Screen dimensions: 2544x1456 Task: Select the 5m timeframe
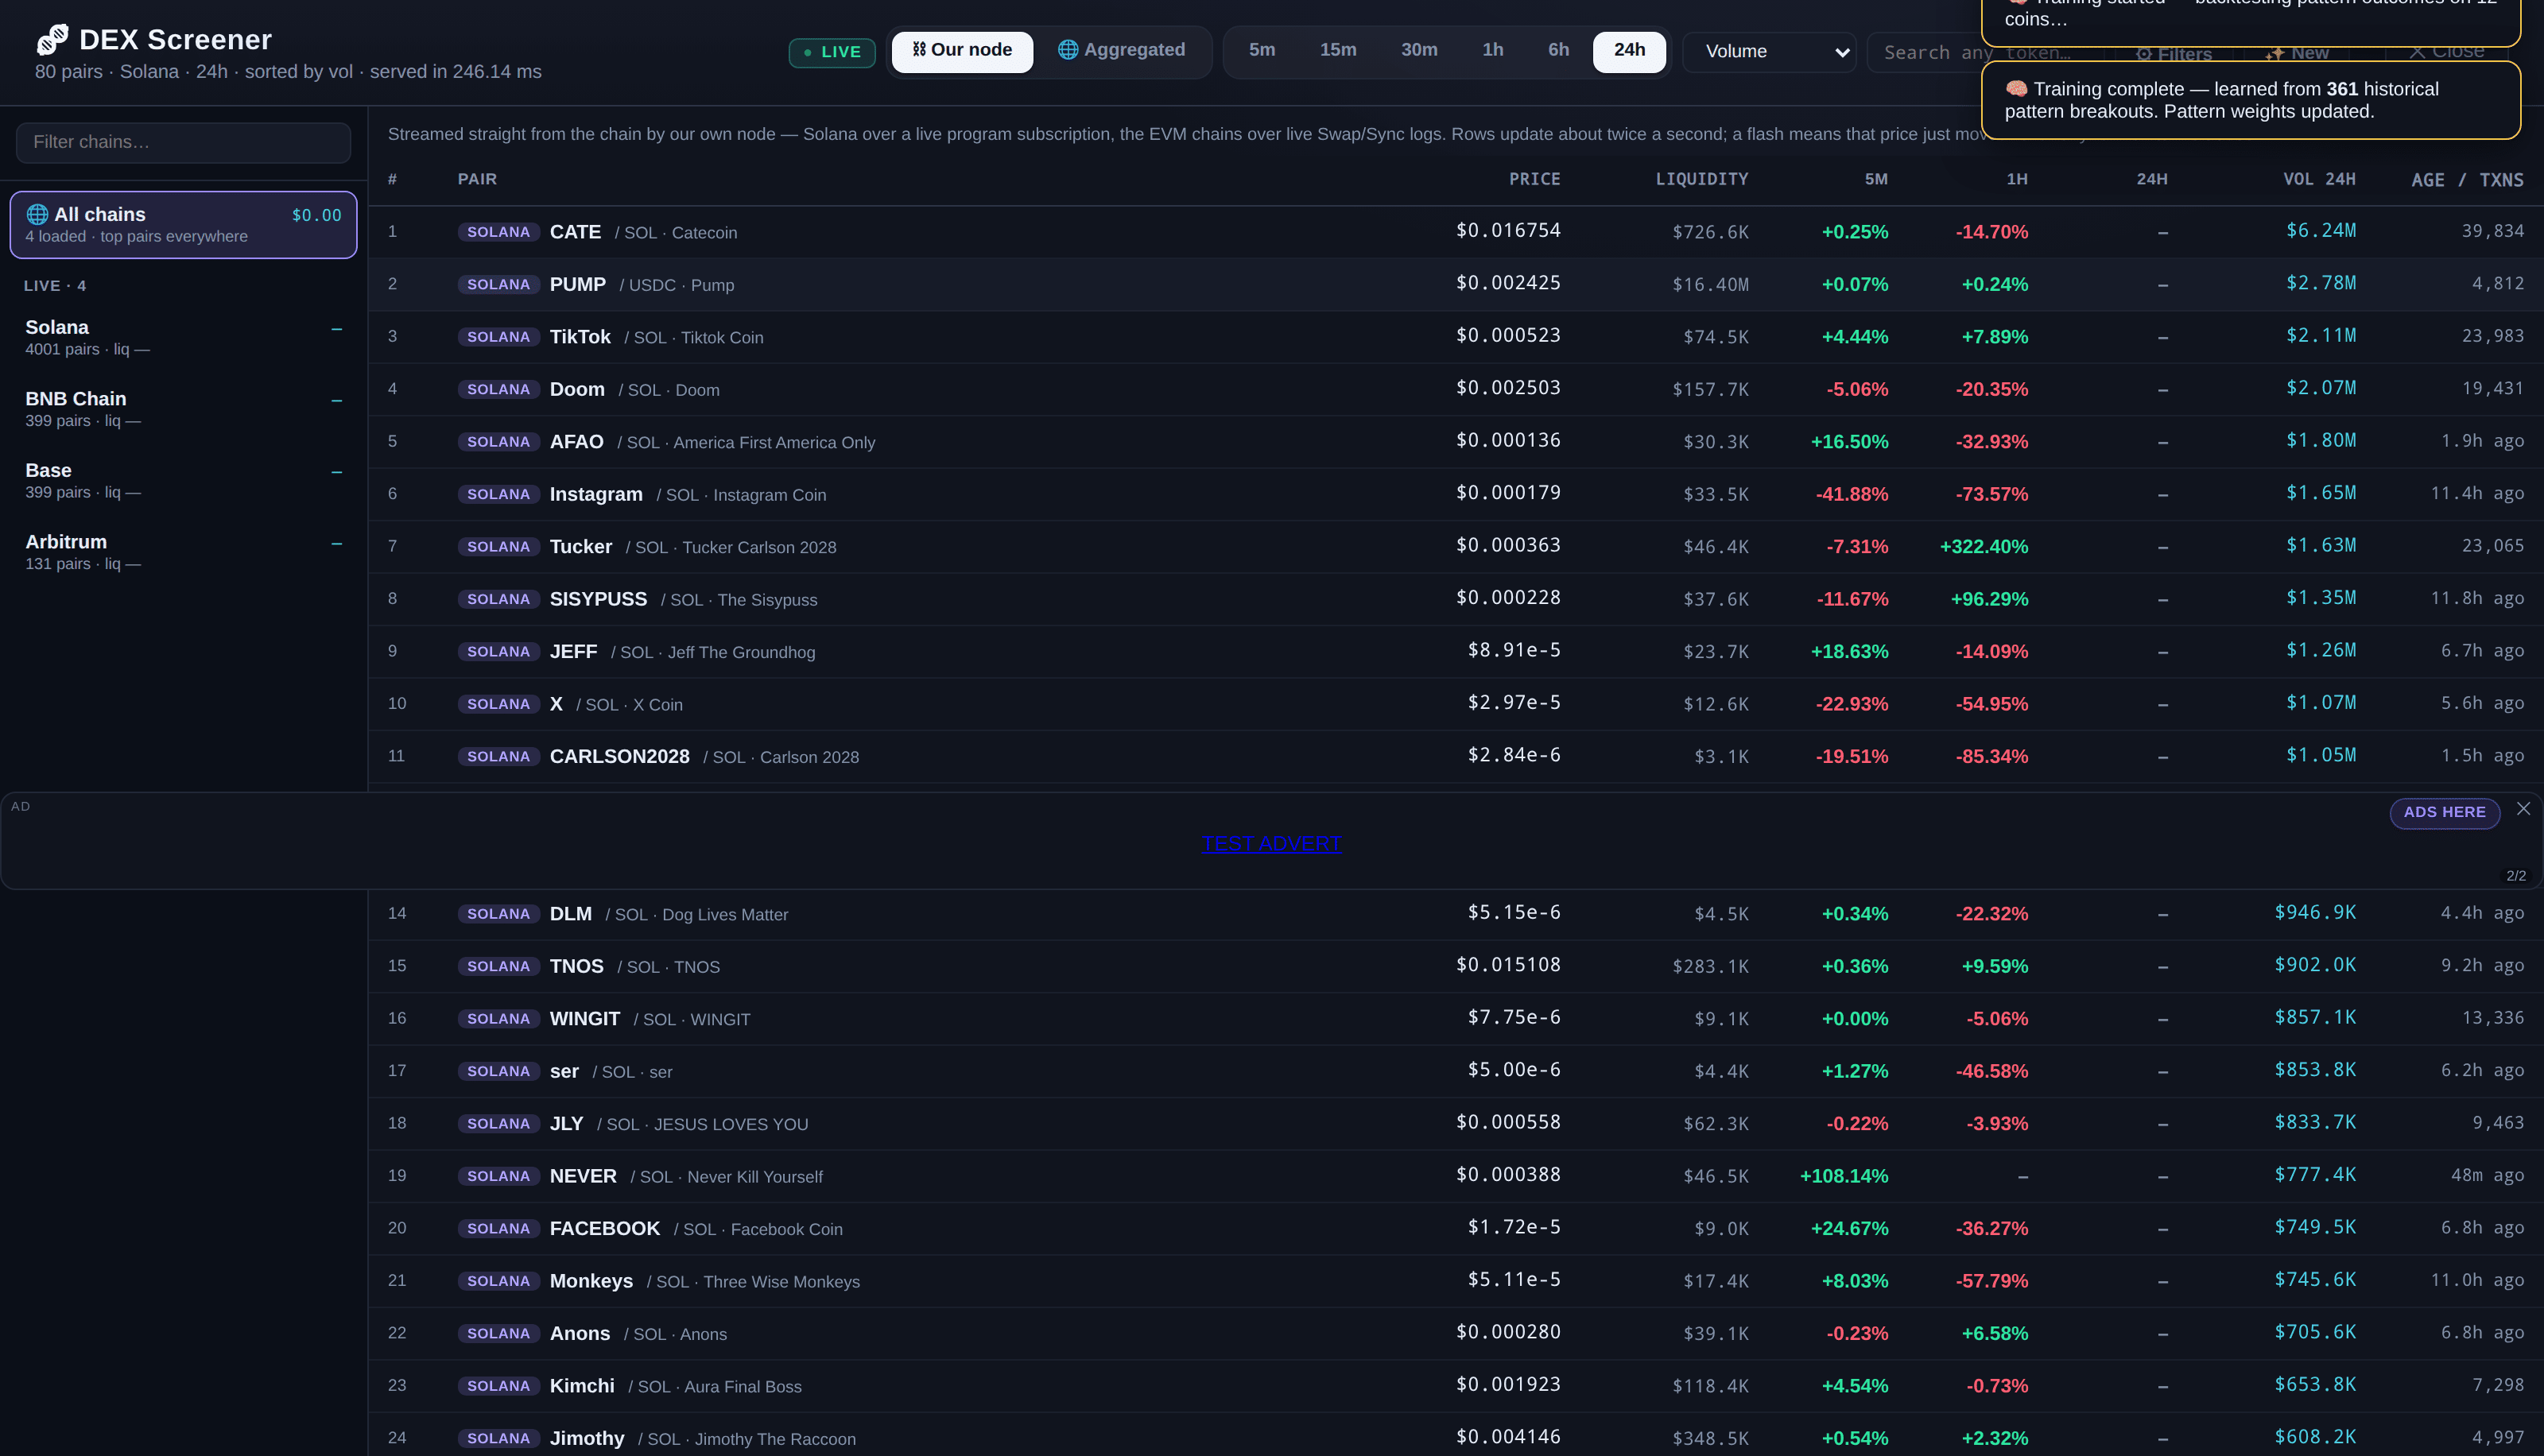pyautogui.click(x=1262, y=51)
